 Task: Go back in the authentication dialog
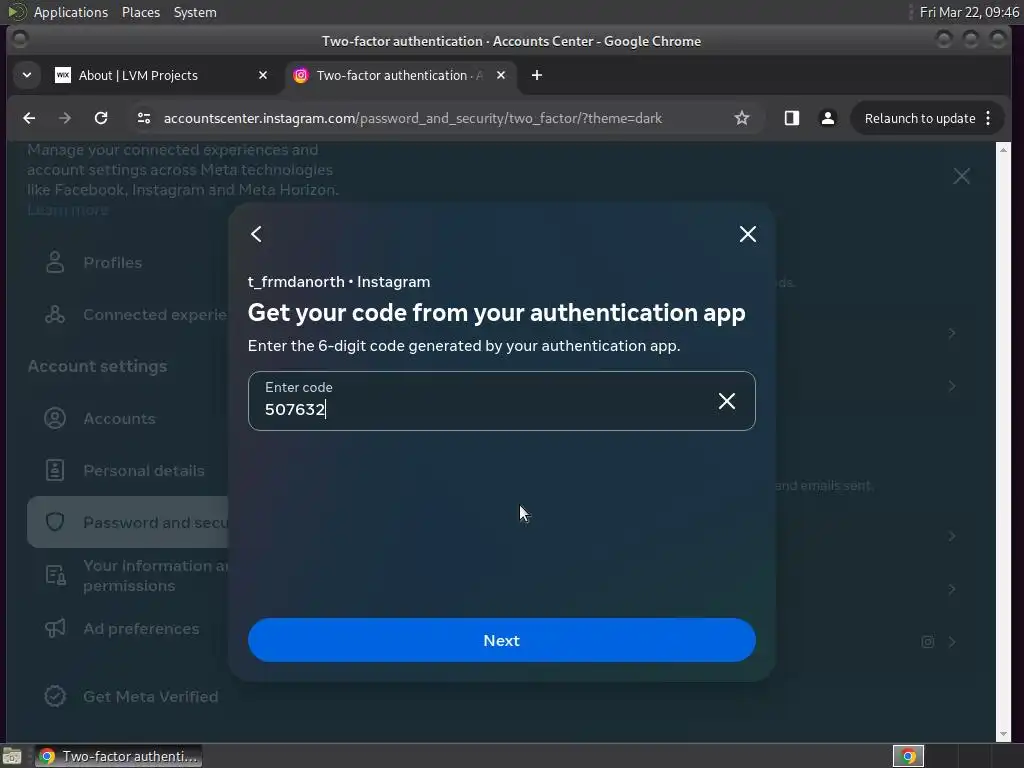(x=257, y=234)
